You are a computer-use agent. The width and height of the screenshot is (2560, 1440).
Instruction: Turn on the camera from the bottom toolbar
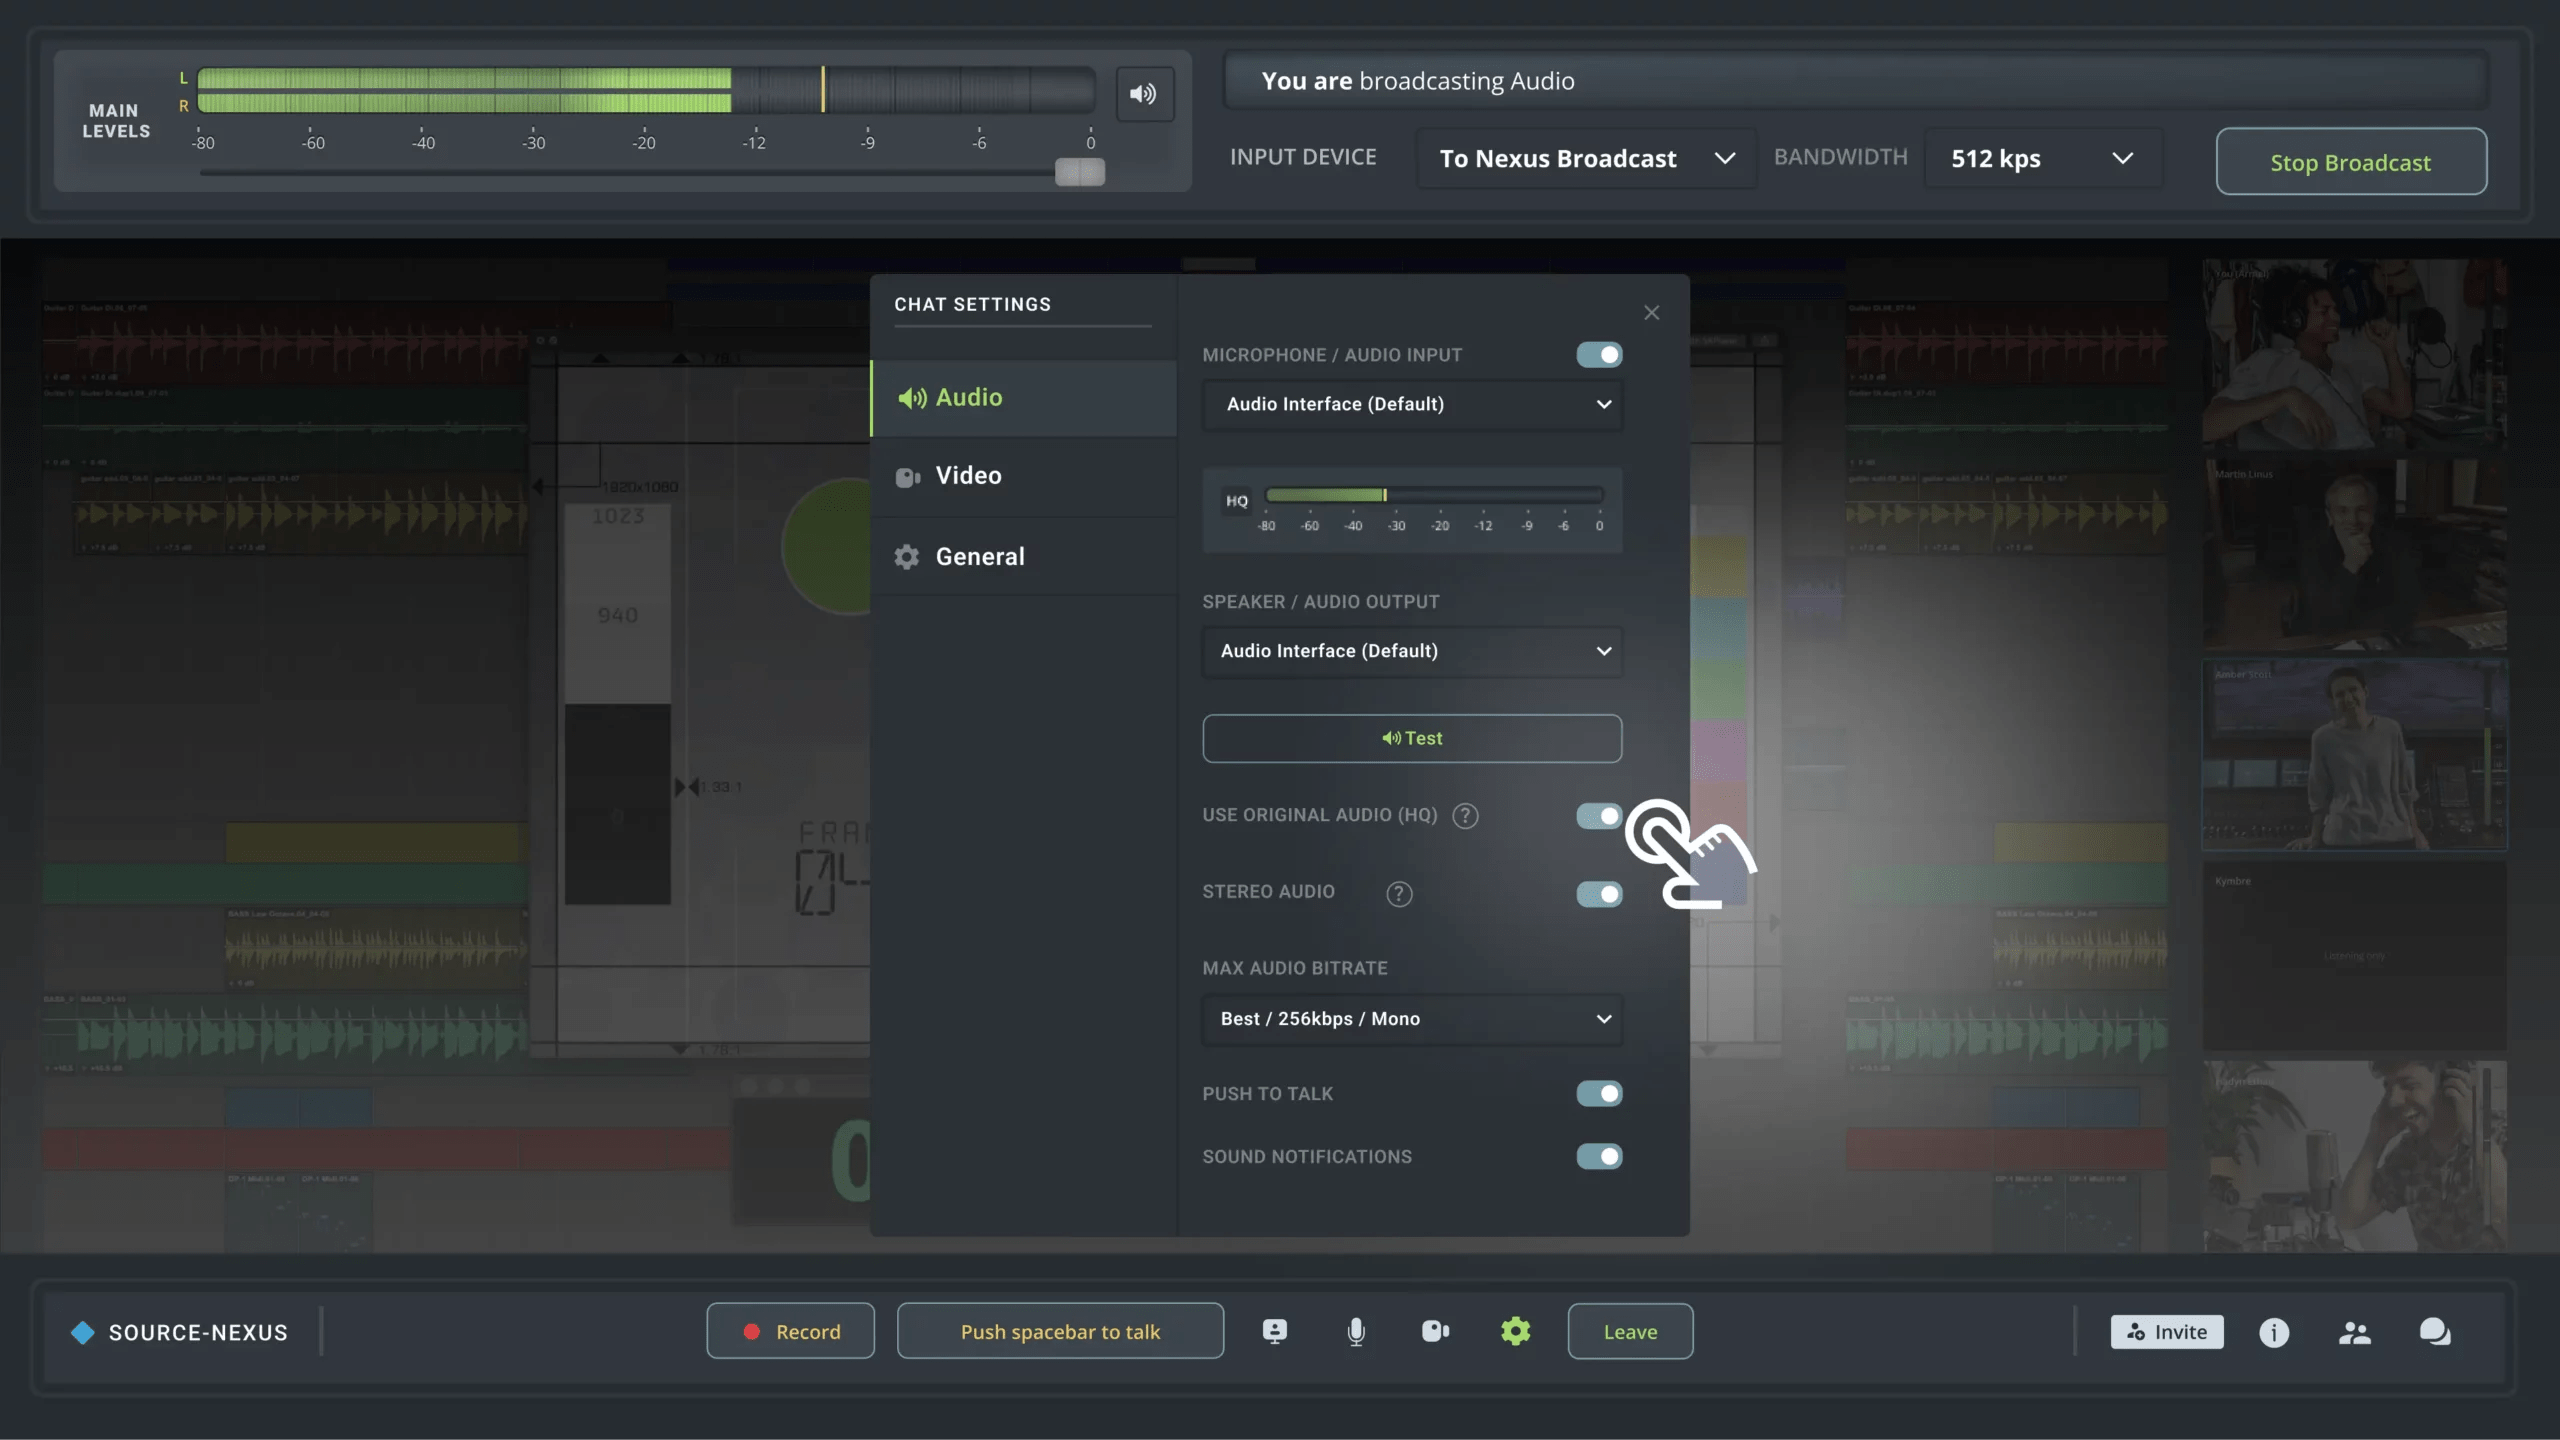pos(1434,1331)
